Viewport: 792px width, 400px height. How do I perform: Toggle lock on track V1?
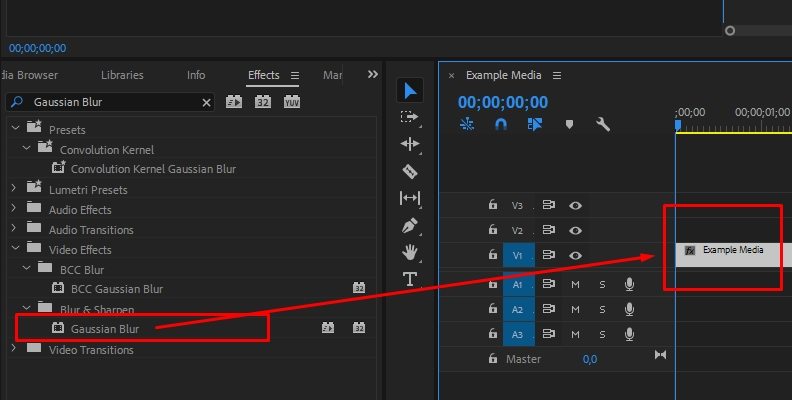pyautogui.click(x=492, y=255)
